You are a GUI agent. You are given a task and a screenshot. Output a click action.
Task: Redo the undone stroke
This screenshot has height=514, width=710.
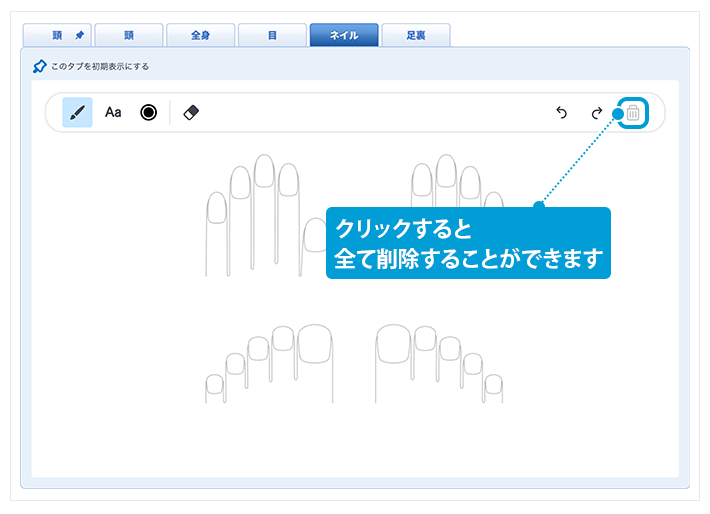pyautogui.click(x=597, y=113)
